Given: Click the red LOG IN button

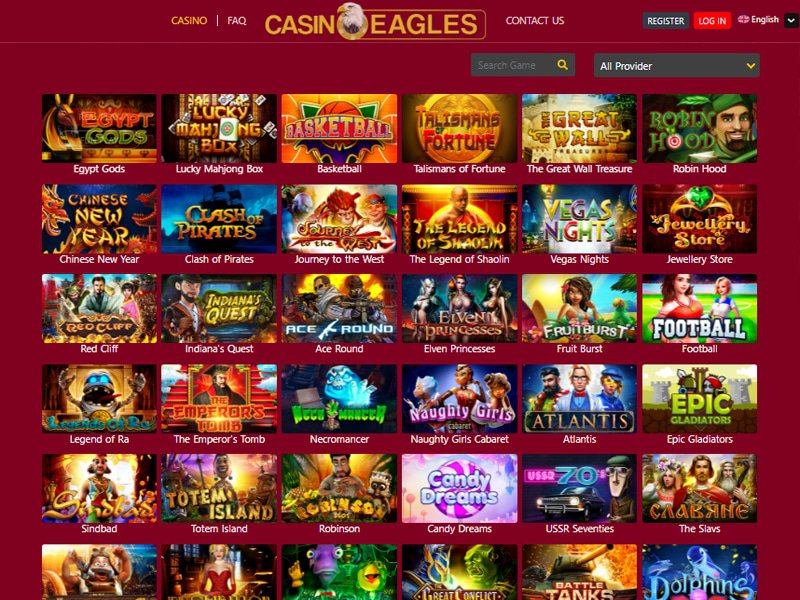Looking at the screenshot, I should point(712,21).
